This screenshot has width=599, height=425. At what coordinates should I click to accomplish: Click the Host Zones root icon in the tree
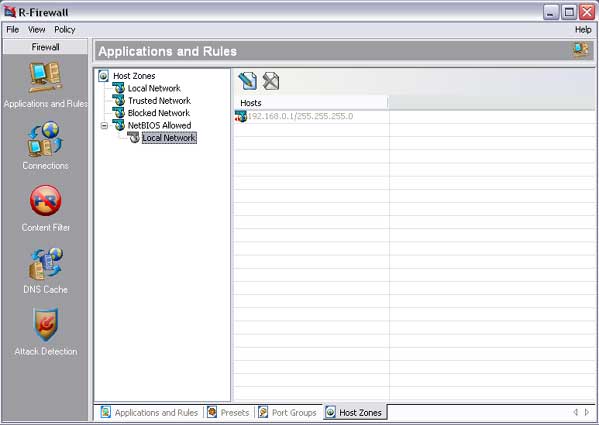pyautogui.click(x=104, y=76)
